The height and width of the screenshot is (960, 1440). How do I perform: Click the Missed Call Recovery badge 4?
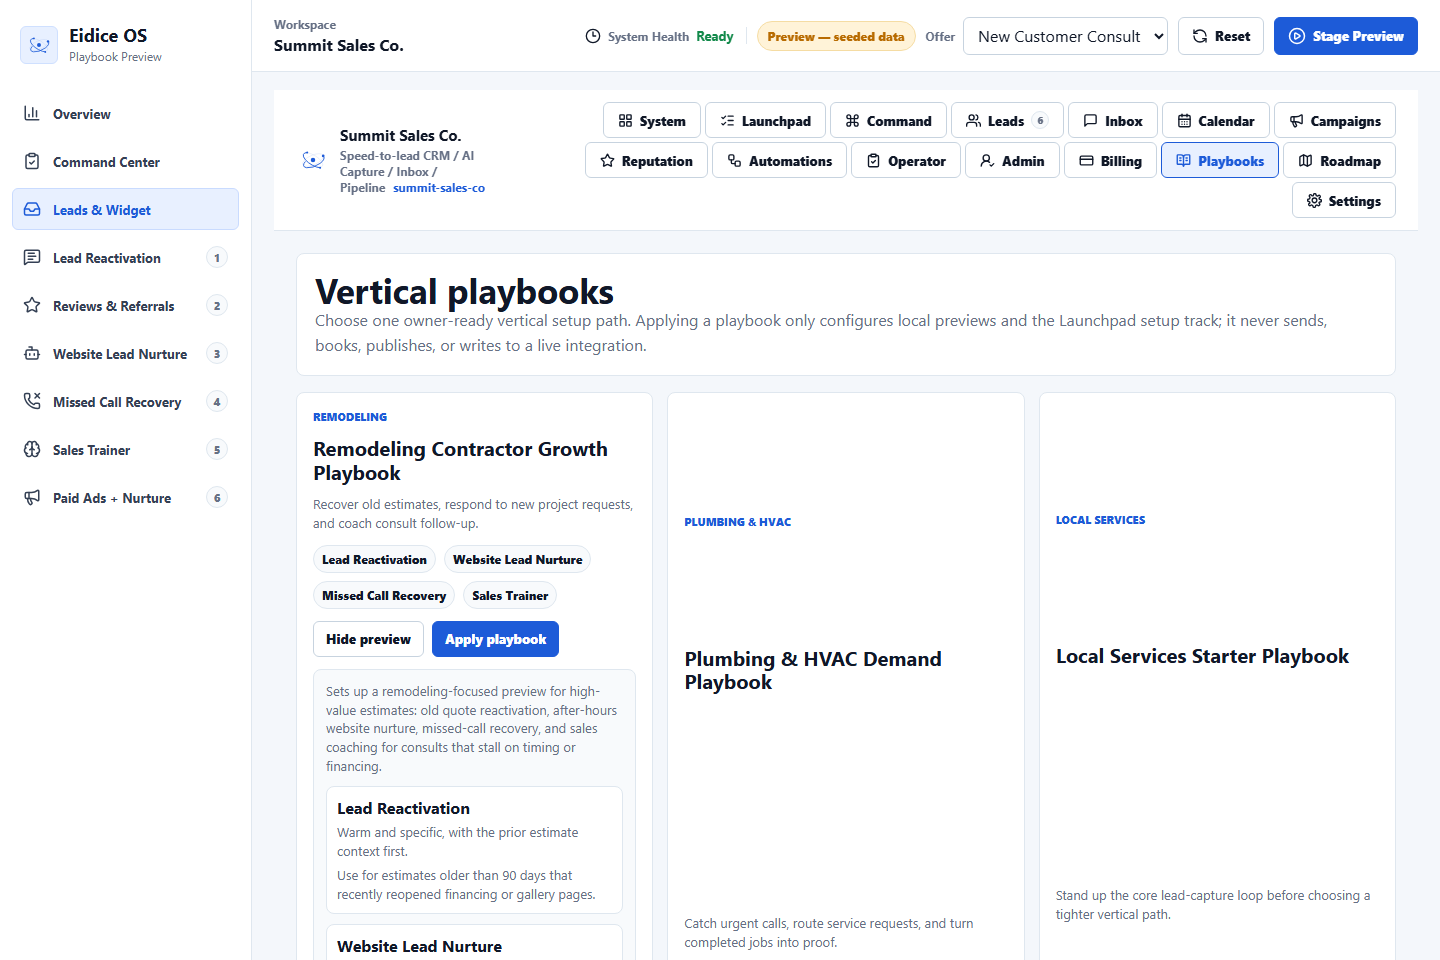tap(217, 401)
